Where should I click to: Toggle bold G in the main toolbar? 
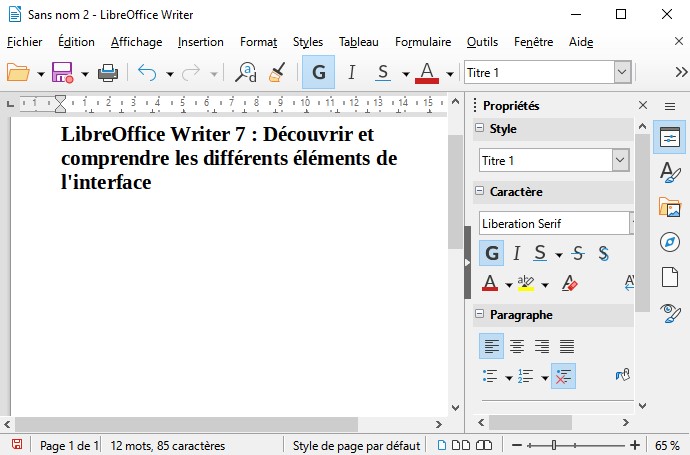pyautogui.click(x=319, y=73)
